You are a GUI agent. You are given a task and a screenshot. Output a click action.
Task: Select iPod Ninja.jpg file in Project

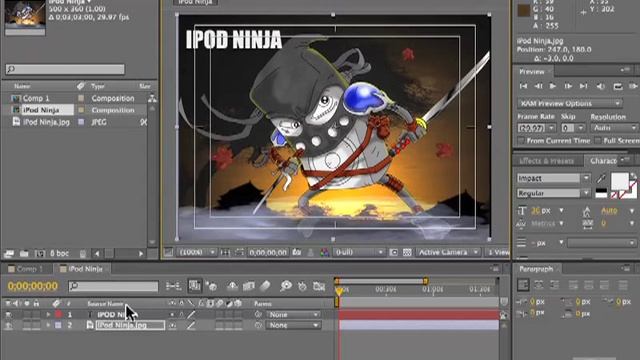[46, 122]
